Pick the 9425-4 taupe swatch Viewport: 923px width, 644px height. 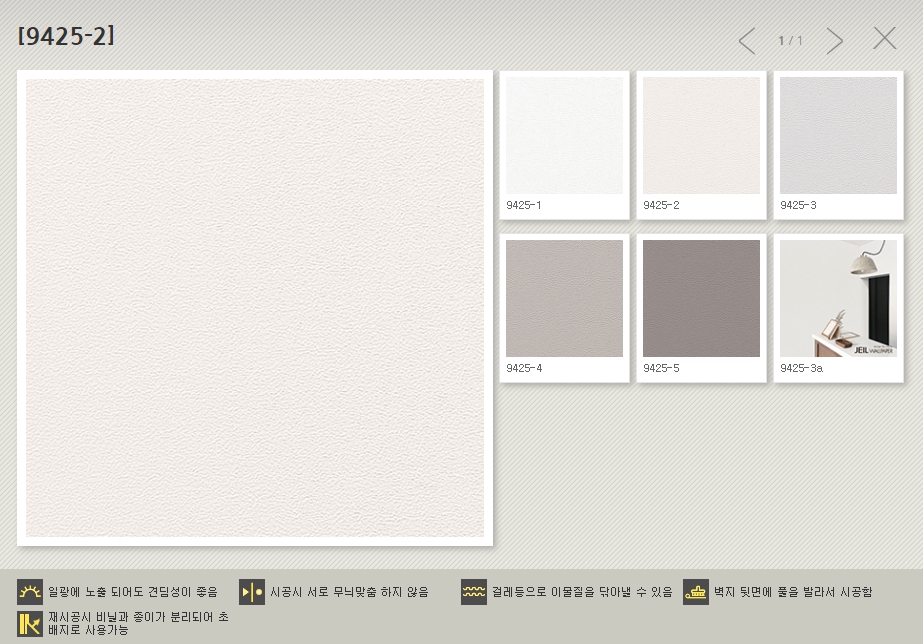[564, 298]
